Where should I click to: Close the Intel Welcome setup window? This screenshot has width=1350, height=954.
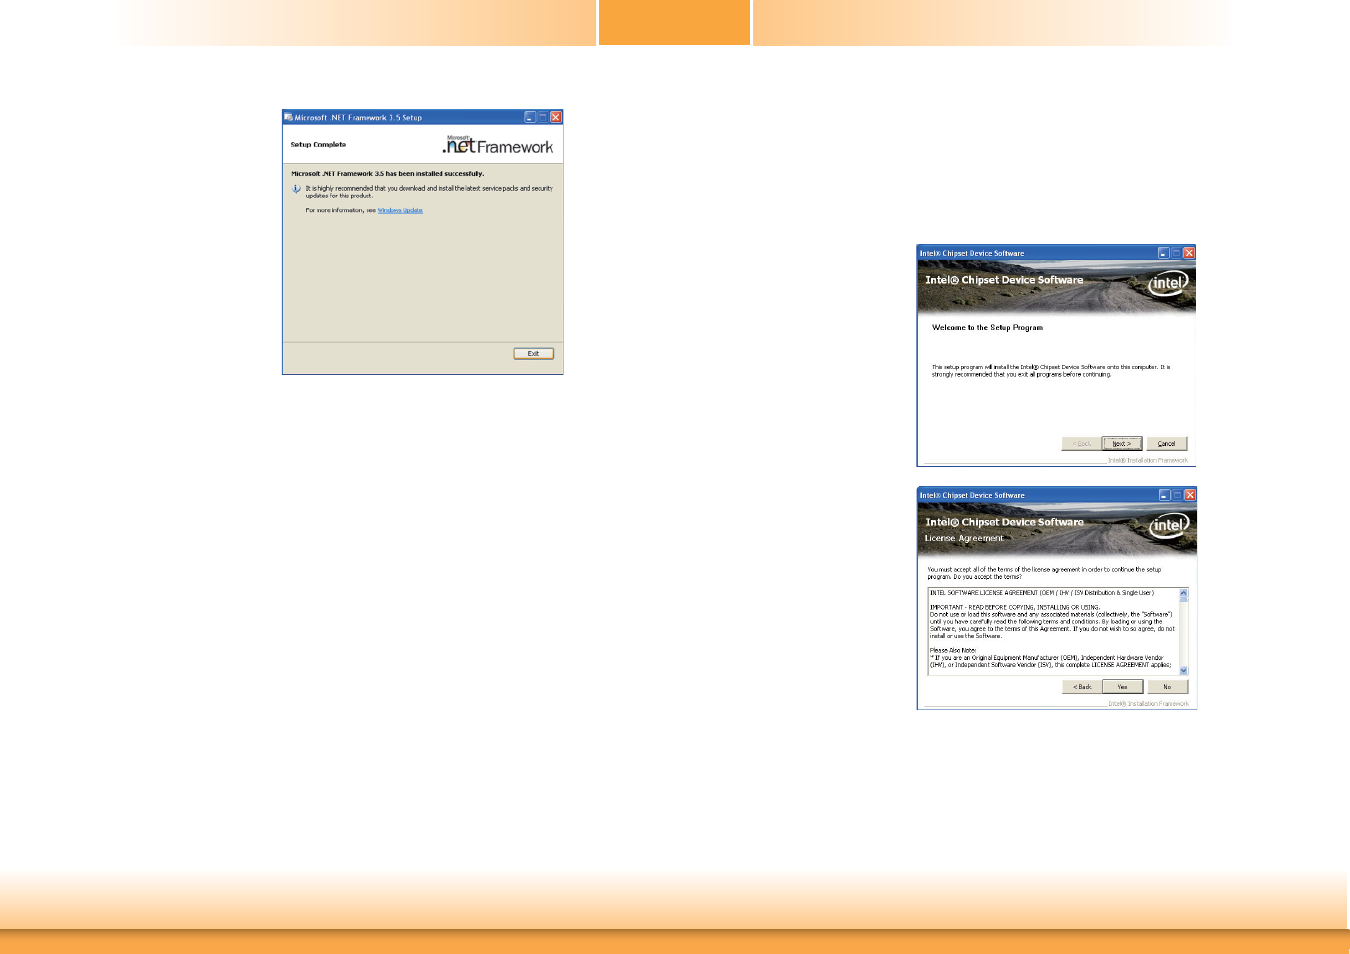coord(1189,253)
